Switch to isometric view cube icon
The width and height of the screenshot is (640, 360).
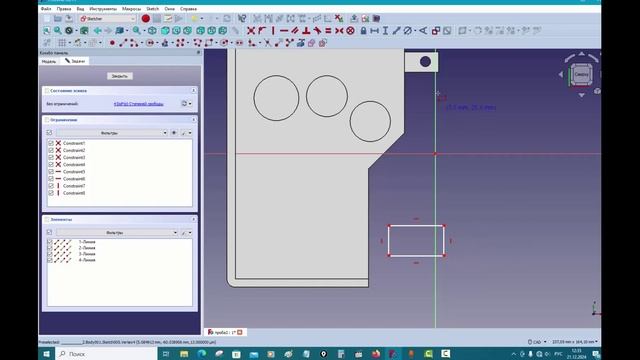tap(152, 31)
